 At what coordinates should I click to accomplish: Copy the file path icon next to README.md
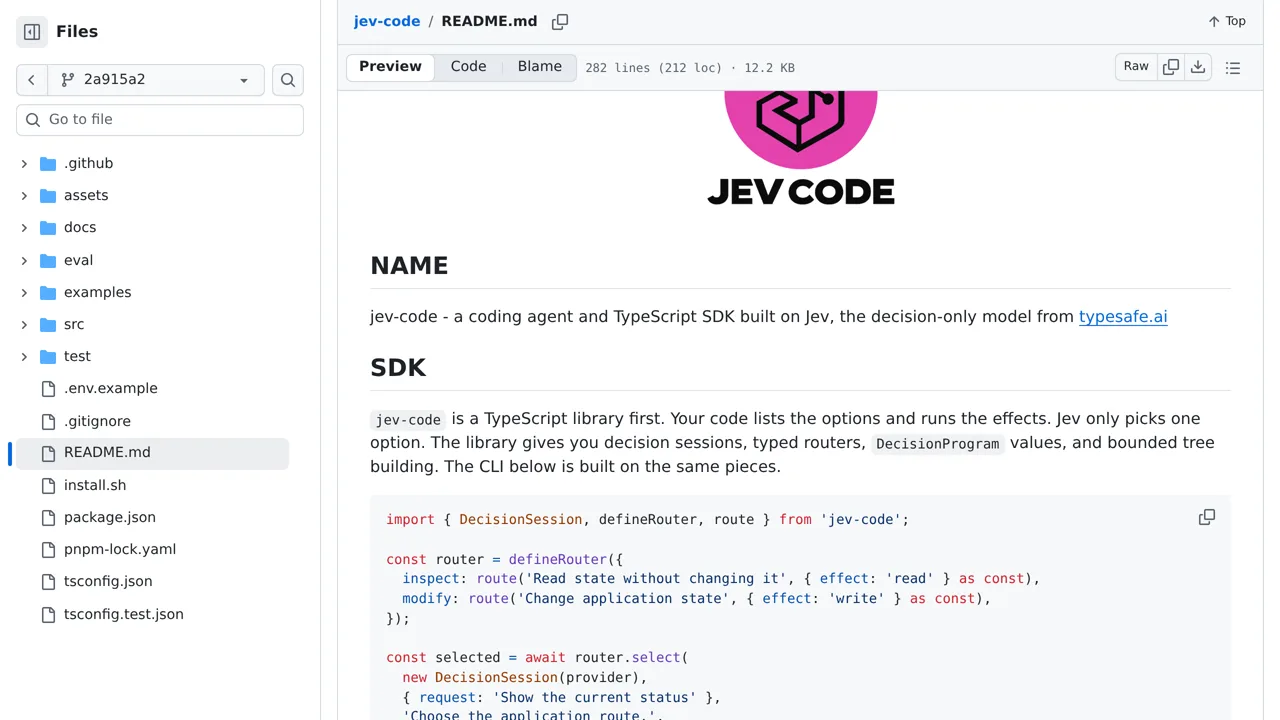[x=560, y=21]
